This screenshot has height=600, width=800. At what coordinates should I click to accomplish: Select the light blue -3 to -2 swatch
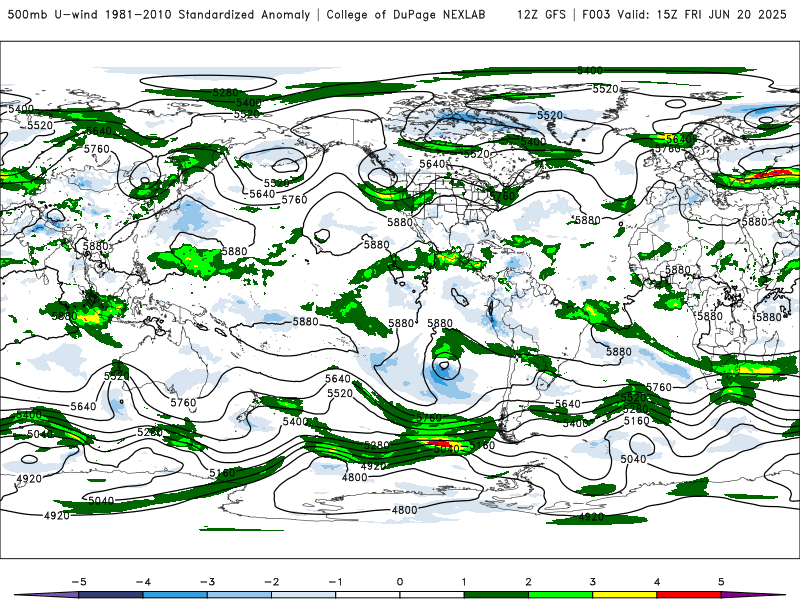tap(239, 595)
